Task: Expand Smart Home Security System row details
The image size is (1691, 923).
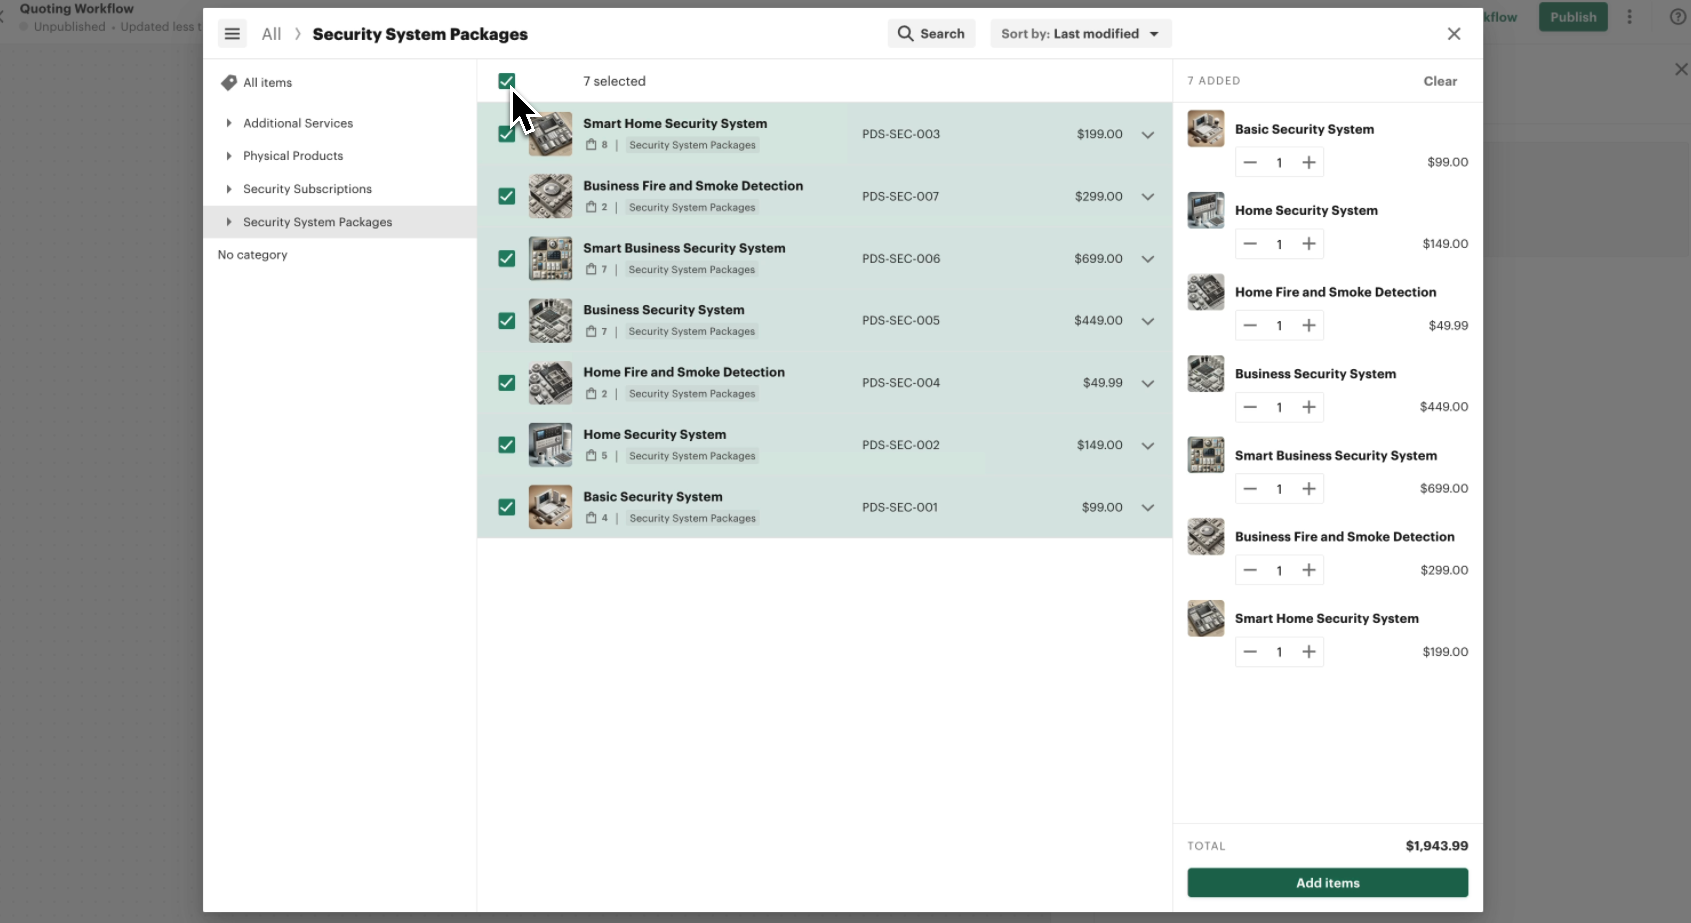Action: [1147, 135]
